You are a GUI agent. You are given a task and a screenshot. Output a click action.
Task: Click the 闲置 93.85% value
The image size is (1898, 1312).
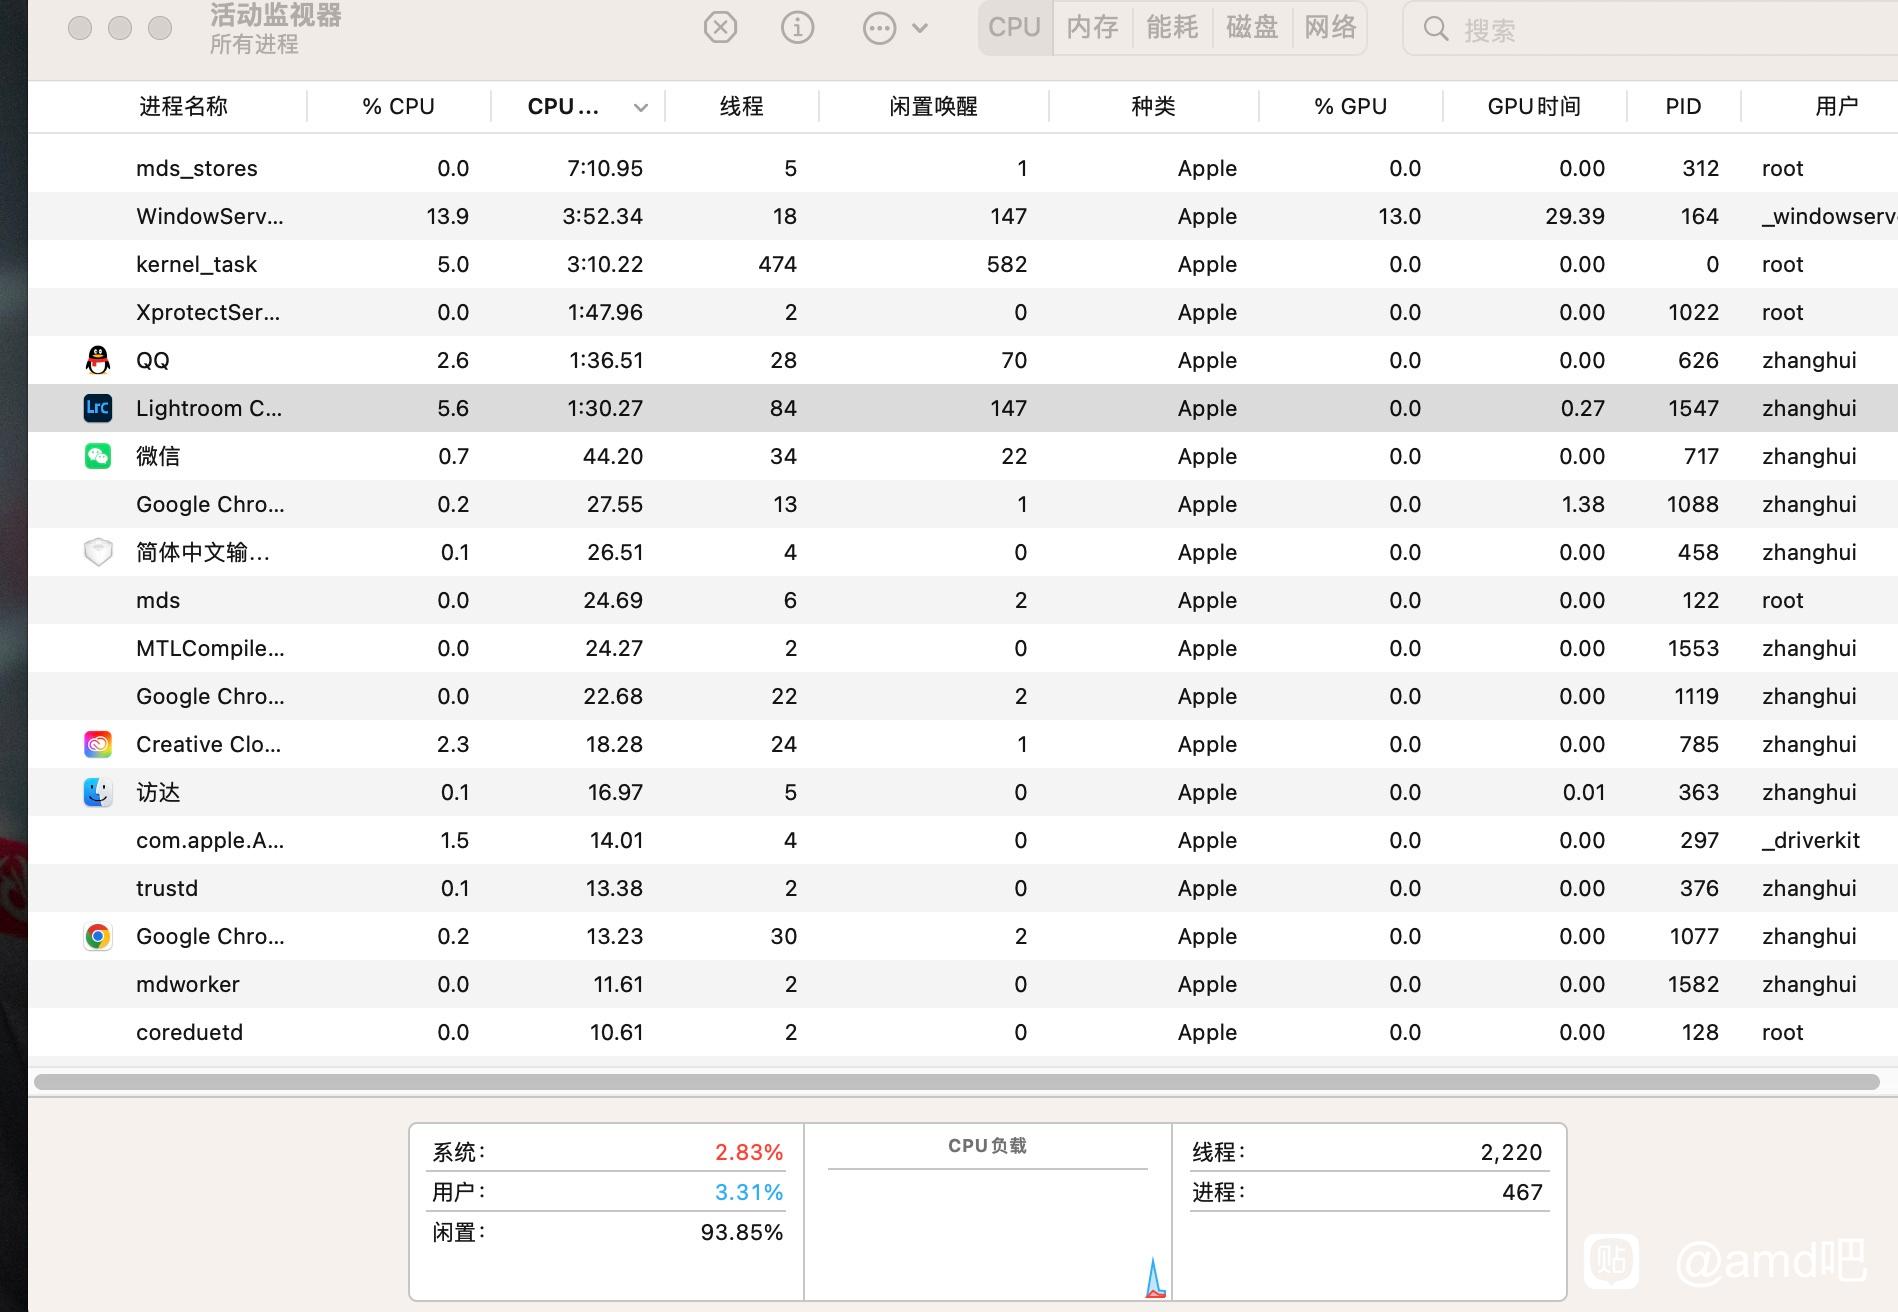click(741, 1232)
